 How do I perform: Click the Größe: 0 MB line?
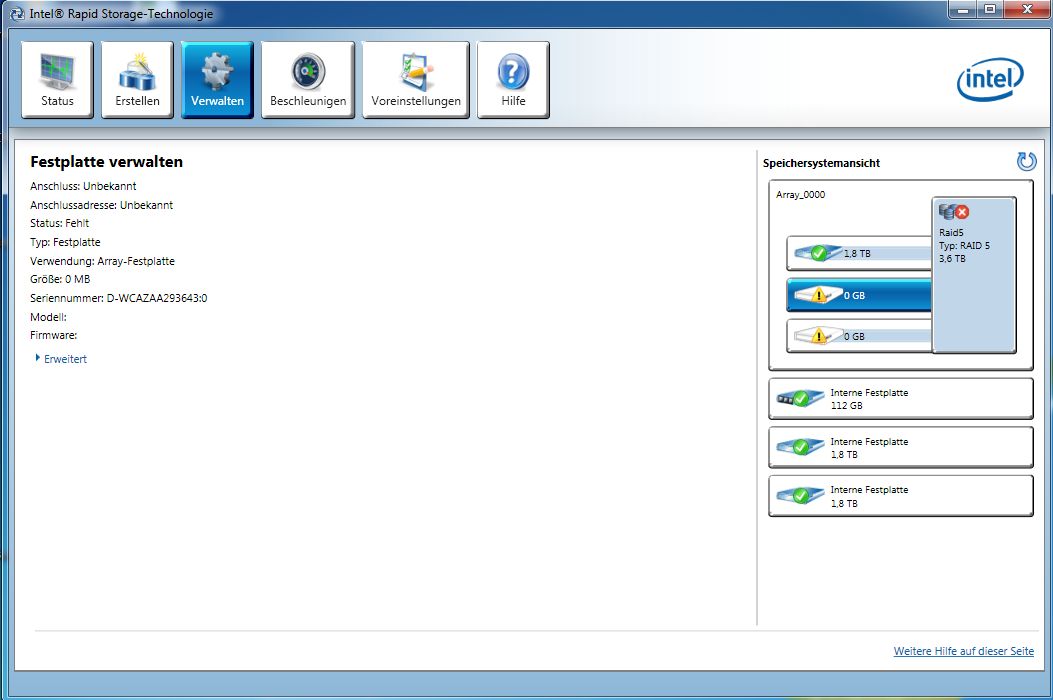point(60,279)
